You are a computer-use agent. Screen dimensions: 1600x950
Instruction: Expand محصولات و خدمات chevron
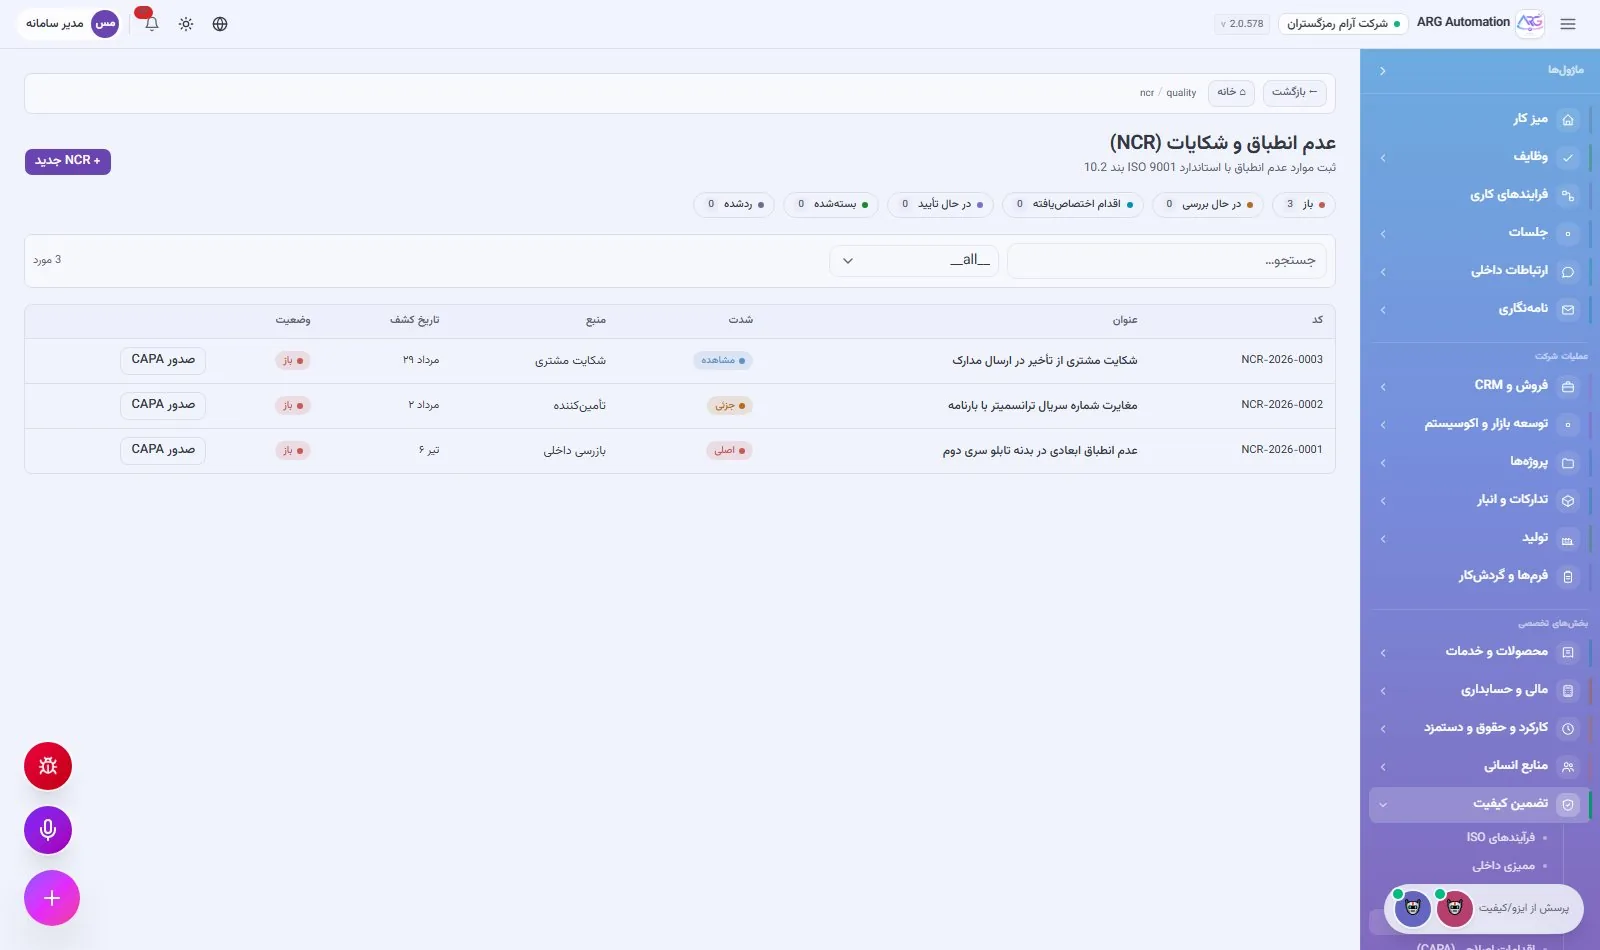[1383, 652]
